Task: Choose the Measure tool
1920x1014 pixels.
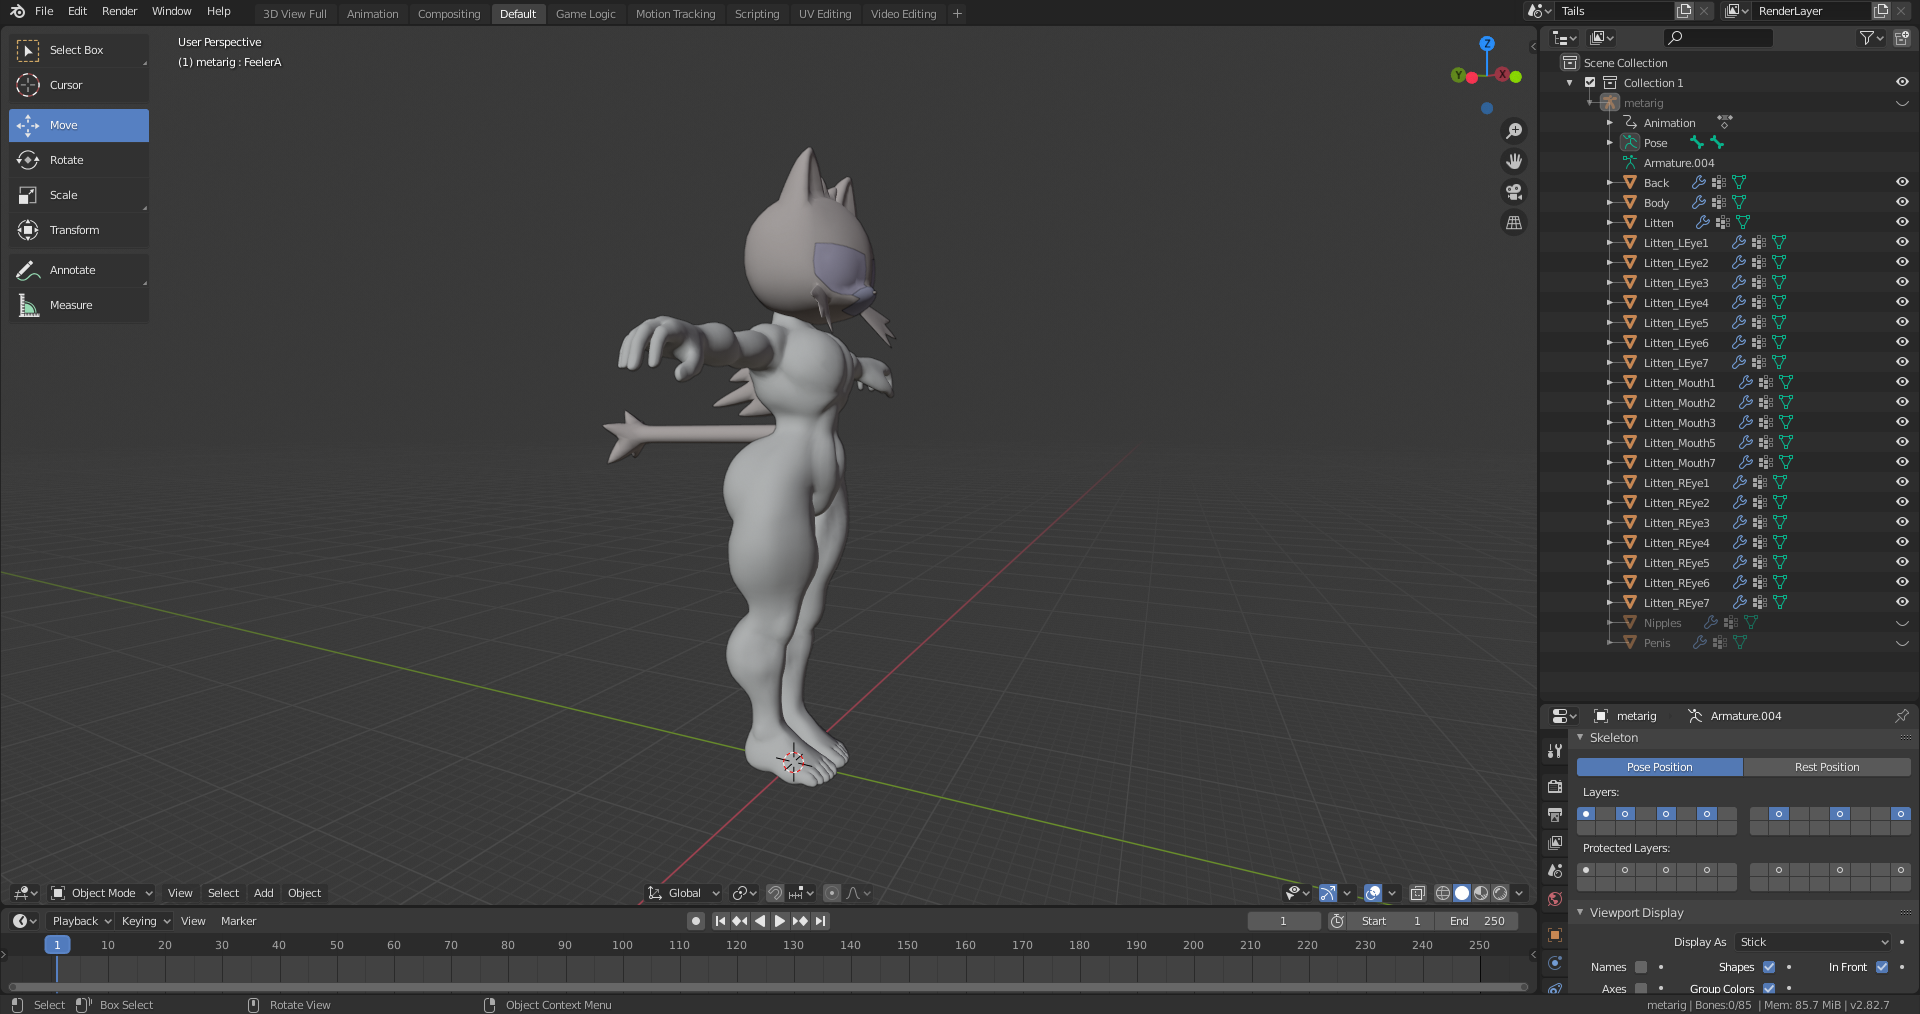Action: (x=79, y=305)
